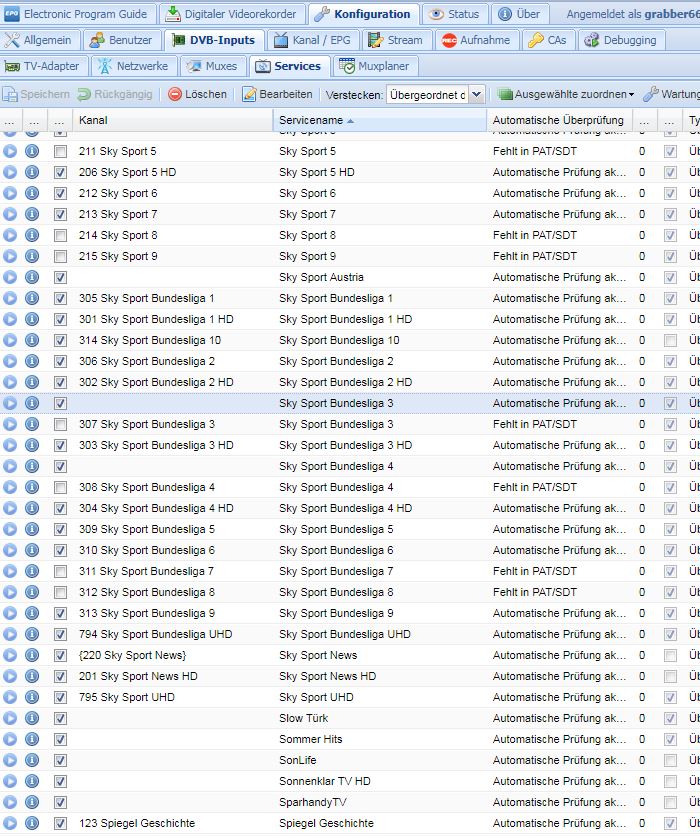
Task: Sort by Automatische Überprüfung column
Action: click(x=559, y=120)
